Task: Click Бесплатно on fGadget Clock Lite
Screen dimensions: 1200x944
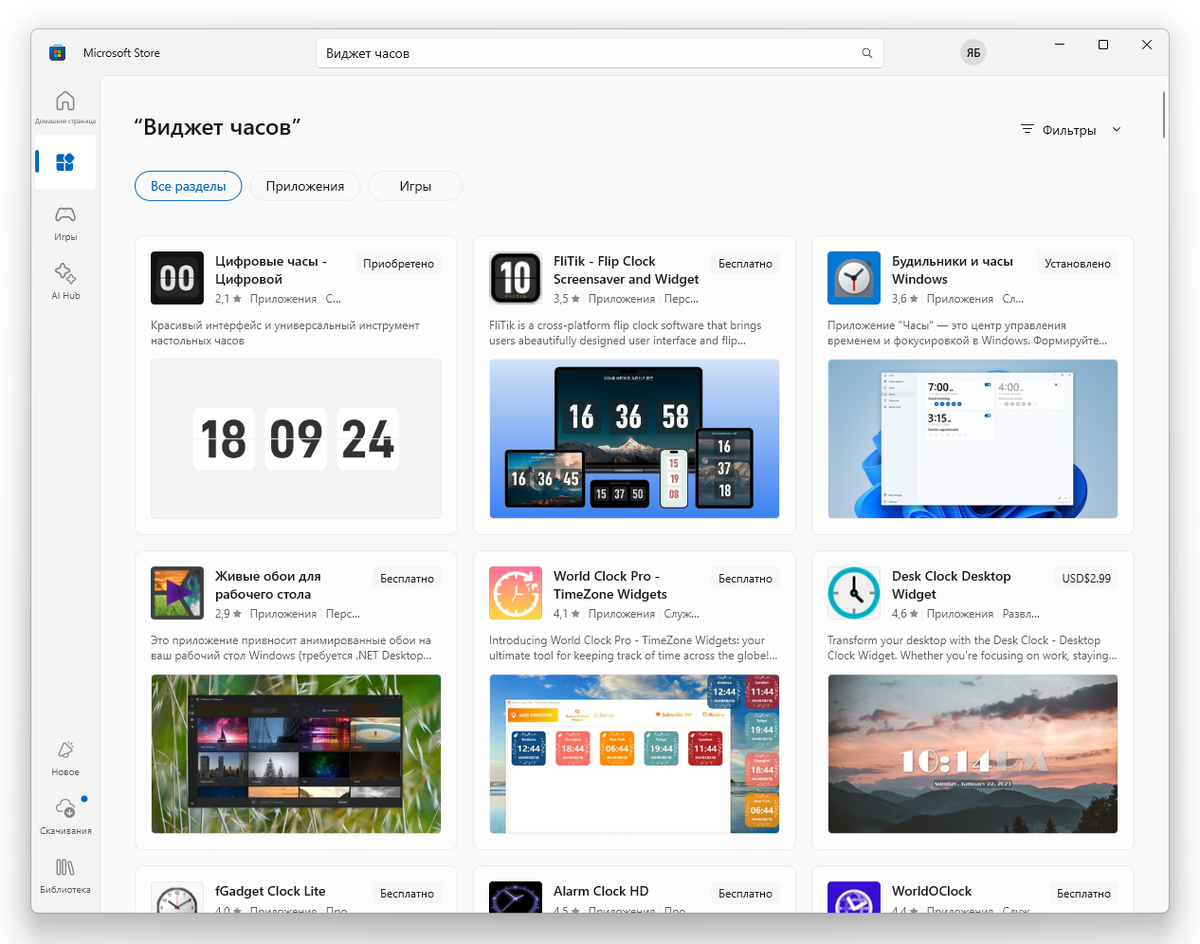Action: 407,894
